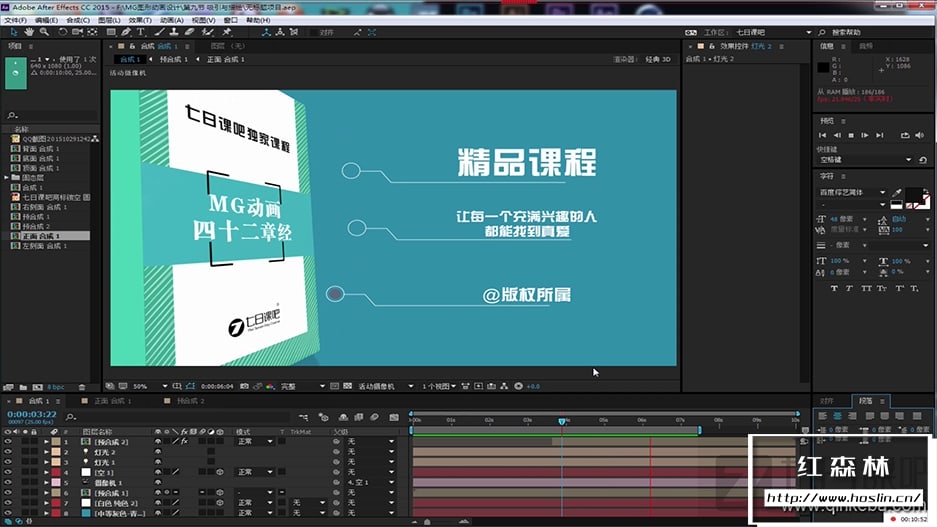Toggle visibility of 摄像机 1 layer
The height and width of the screenshot is (527, 937).
tap(8, 482)
